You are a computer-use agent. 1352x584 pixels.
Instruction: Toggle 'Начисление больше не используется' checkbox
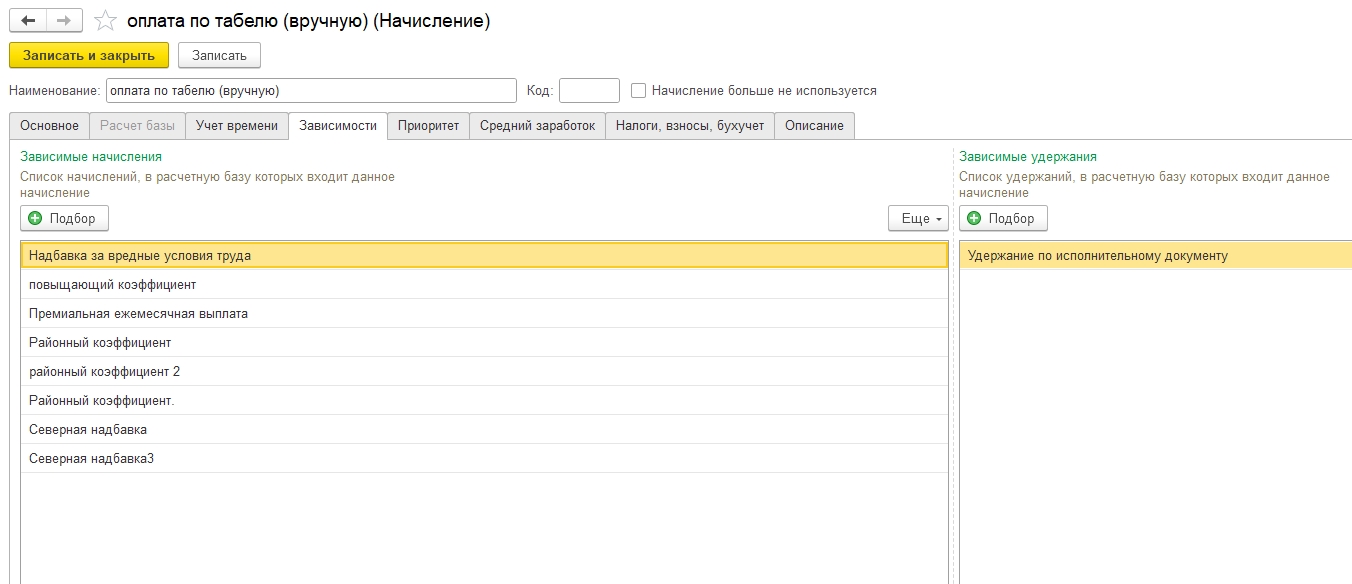coord(639,91)
